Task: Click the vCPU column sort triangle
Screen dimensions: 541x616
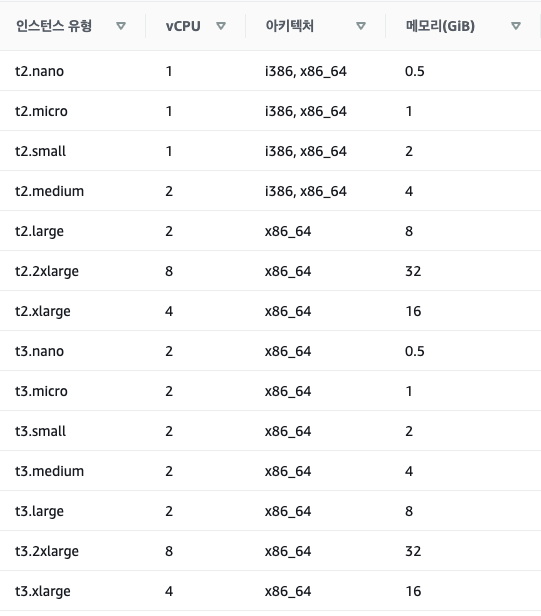Action: pos(221,26)
